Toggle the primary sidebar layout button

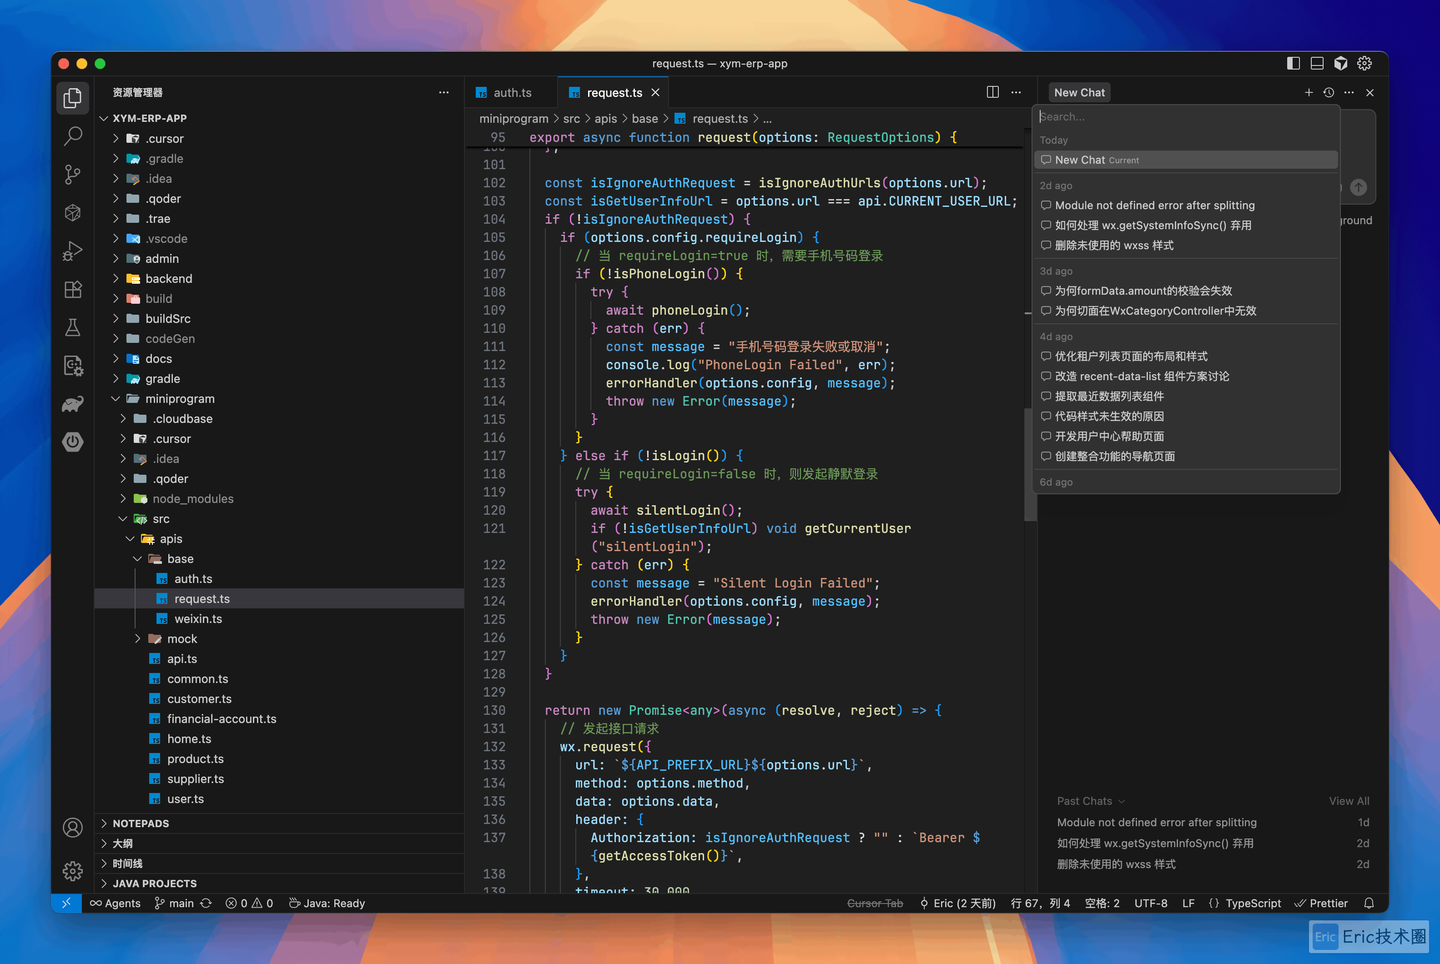click(x=1293, y=63)
